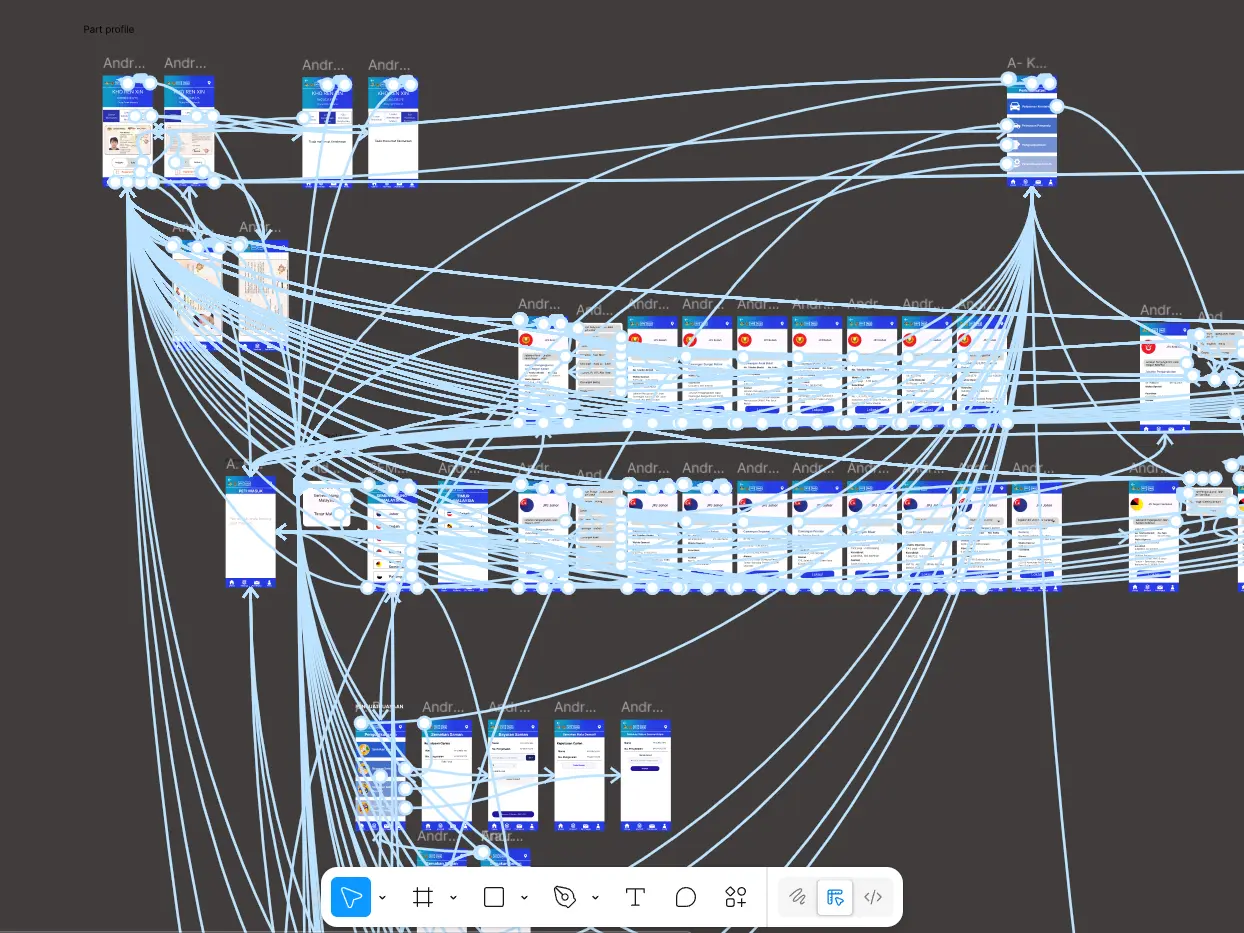Screen dimensions: 1244x933
Task: Expand the Move tool options chevron
Action: click(383, 898)
